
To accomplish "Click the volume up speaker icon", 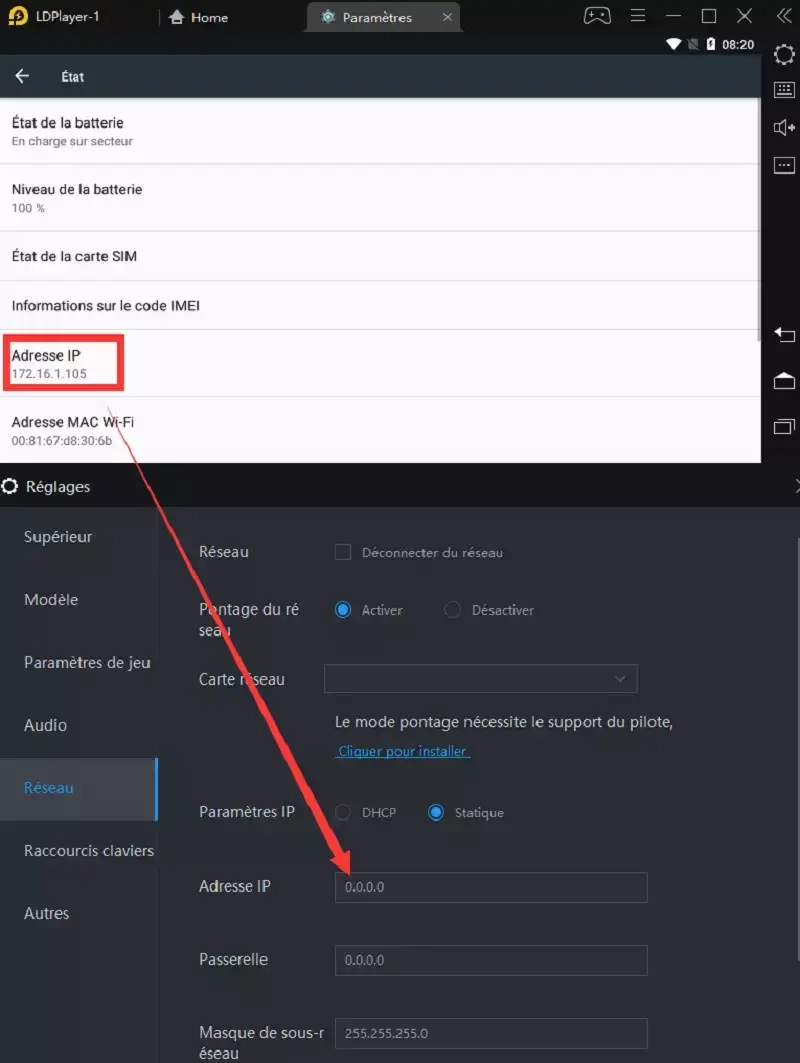I will pyautogui.click(x=784, y=127).
